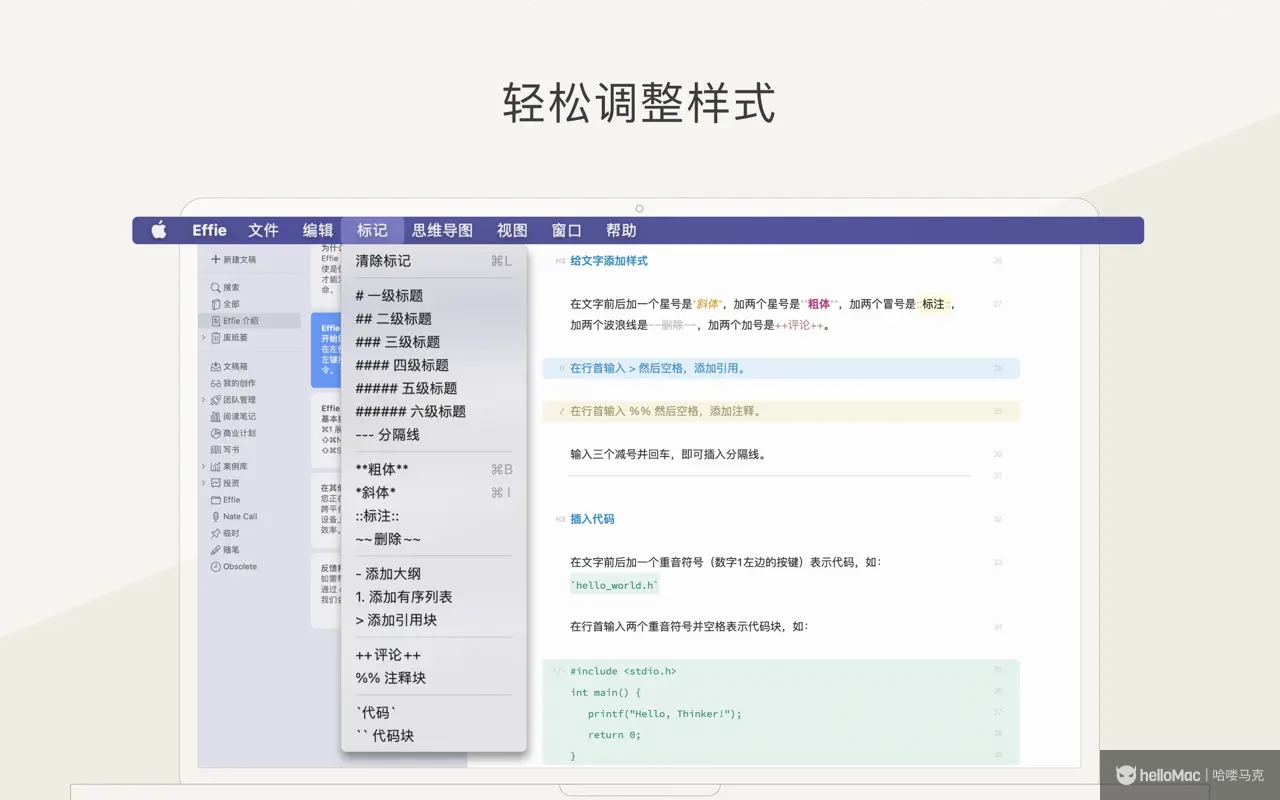Image resolution: width=1280 pixels, height=800 pixels.
Task: Open the 视图 menu
Action: (x=512, y=231)
